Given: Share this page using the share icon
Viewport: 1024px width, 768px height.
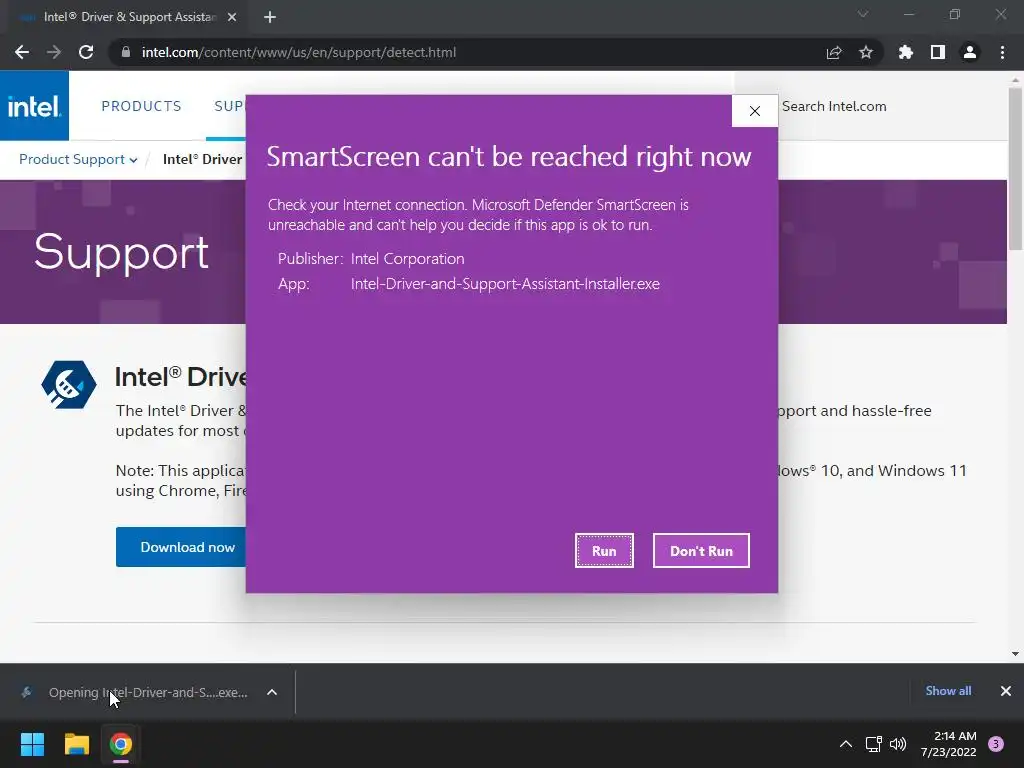Looking at the screenshot, I should coord(834,52).
